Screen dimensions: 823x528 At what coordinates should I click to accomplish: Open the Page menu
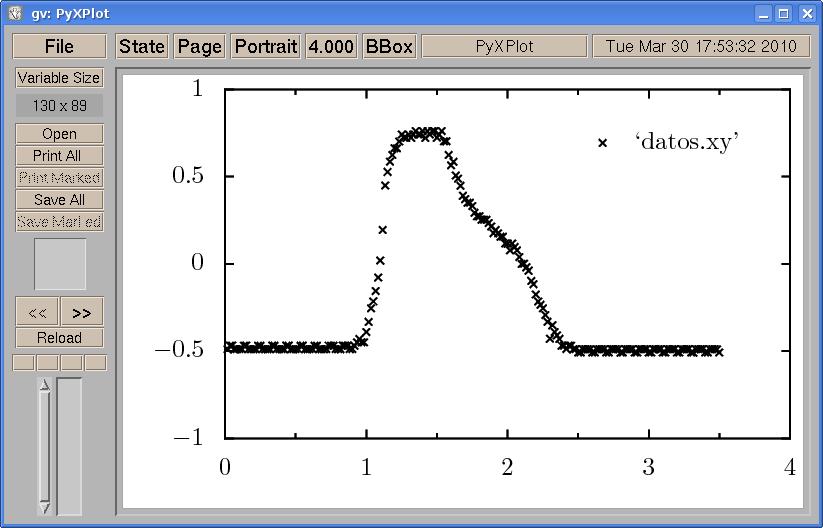(x=200, y=47)
